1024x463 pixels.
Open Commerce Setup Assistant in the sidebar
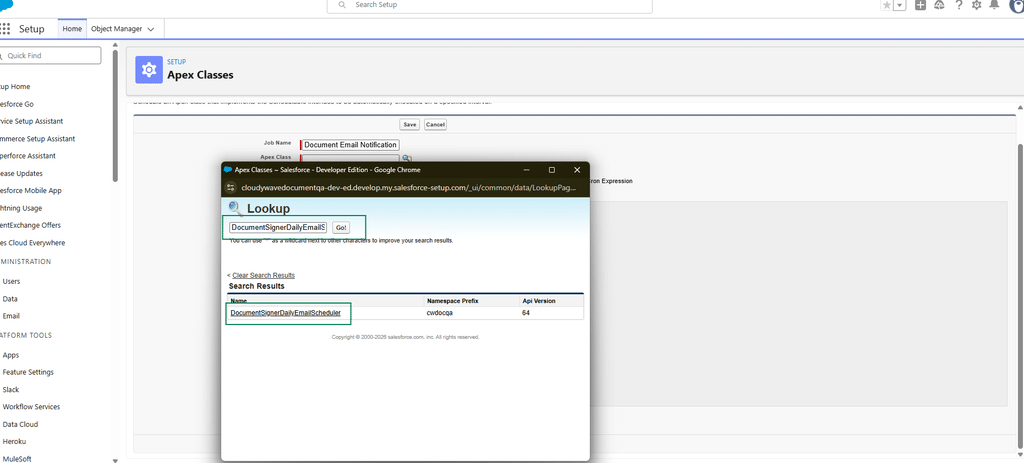(37, 138)
